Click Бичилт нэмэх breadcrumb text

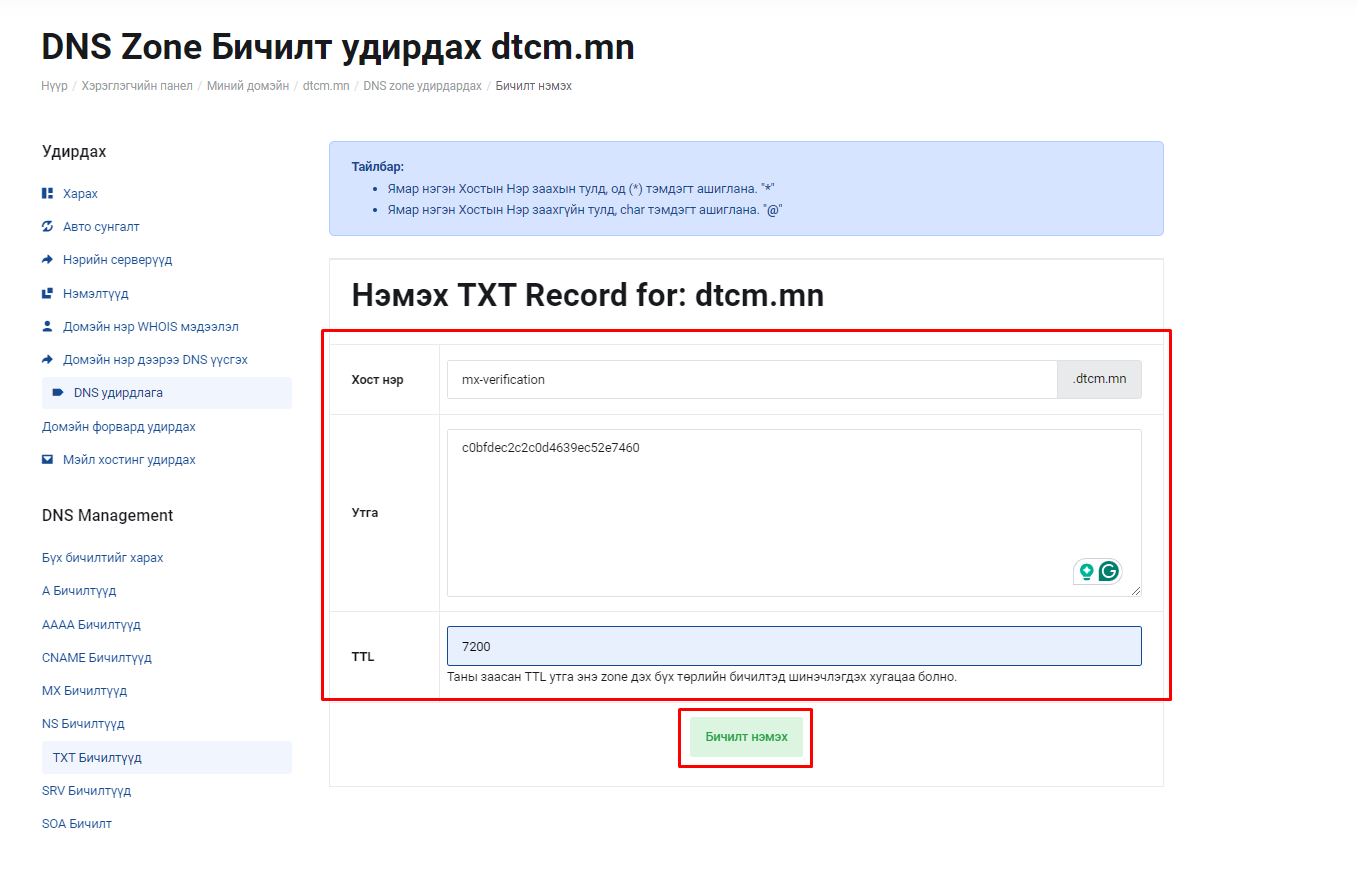(534, 86)
